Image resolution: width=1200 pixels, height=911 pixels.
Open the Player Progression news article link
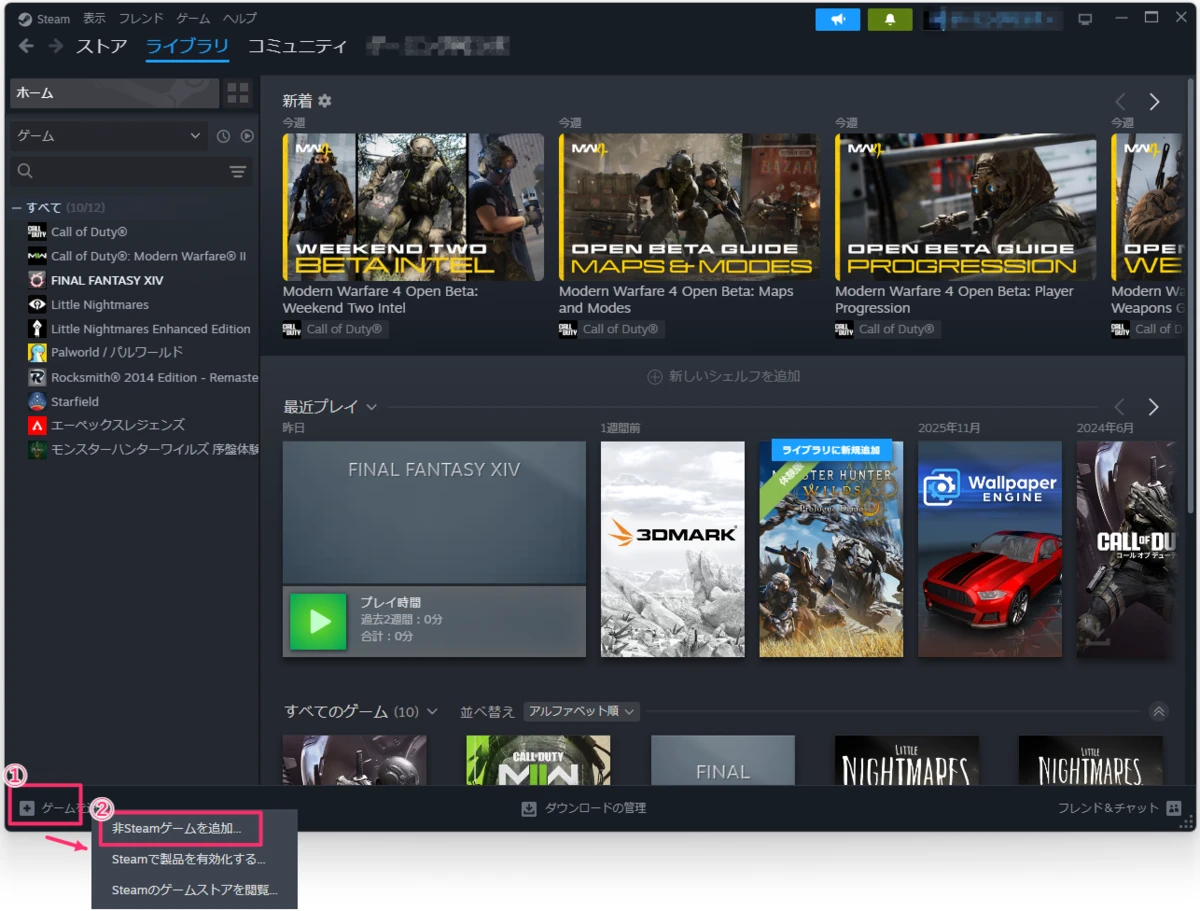tap(955, 300)
